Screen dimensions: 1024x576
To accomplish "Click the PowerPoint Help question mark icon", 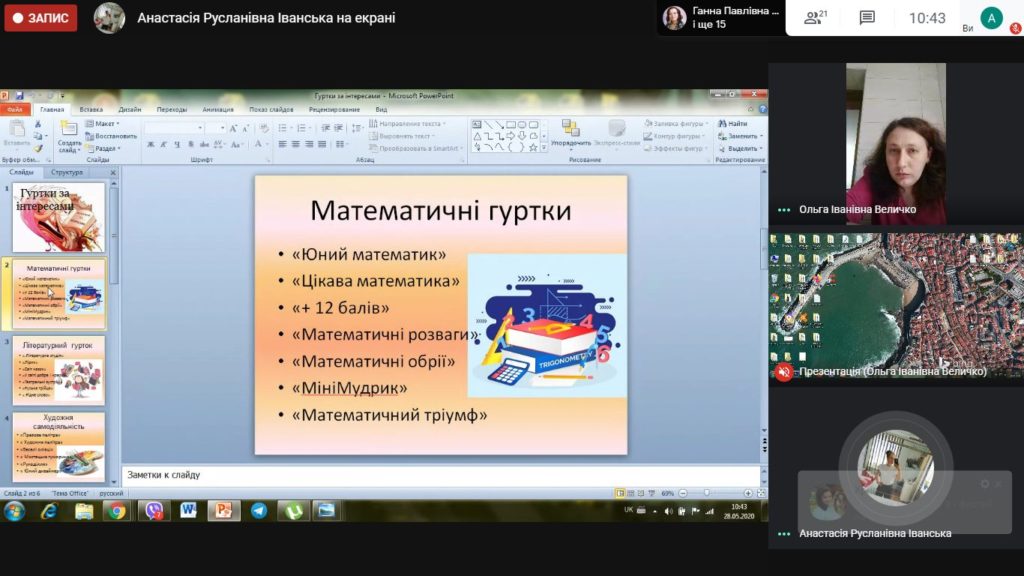I will click(762, 109).
